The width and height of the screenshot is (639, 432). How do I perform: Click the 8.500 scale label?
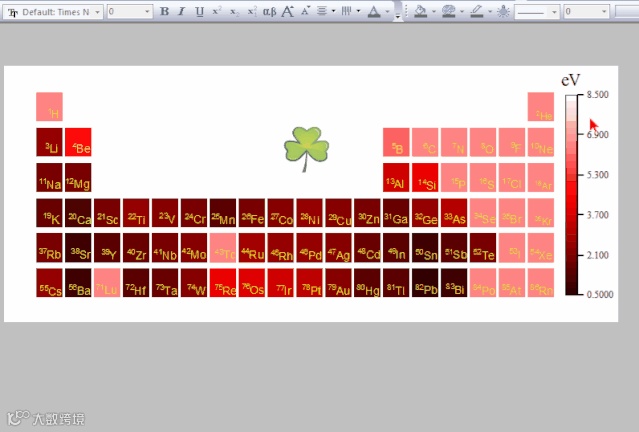598,95
